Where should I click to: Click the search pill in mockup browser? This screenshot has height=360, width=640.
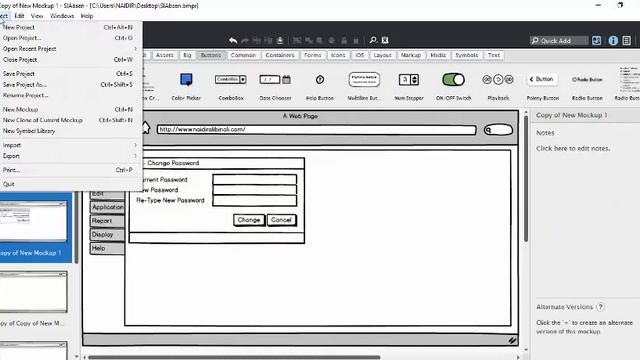click(x=498, y=130)
